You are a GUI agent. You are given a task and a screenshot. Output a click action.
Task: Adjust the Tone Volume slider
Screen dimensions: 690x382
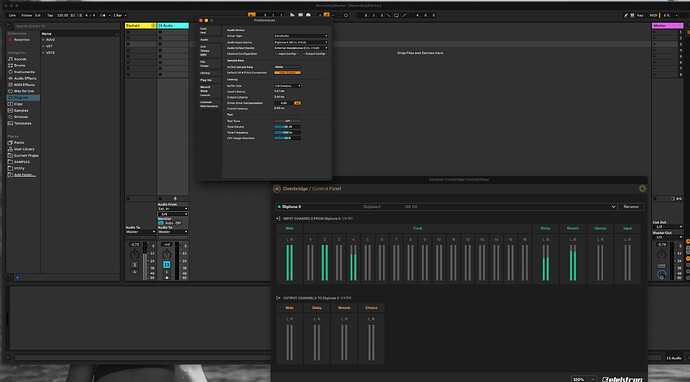(x=287, y=126)
